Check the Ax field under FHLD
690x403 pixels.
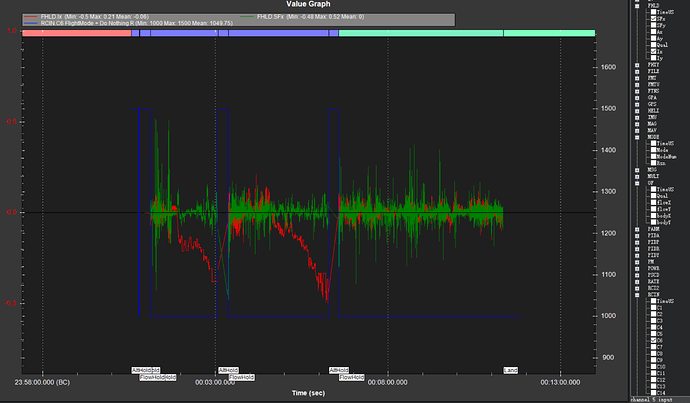click(653, 32)
